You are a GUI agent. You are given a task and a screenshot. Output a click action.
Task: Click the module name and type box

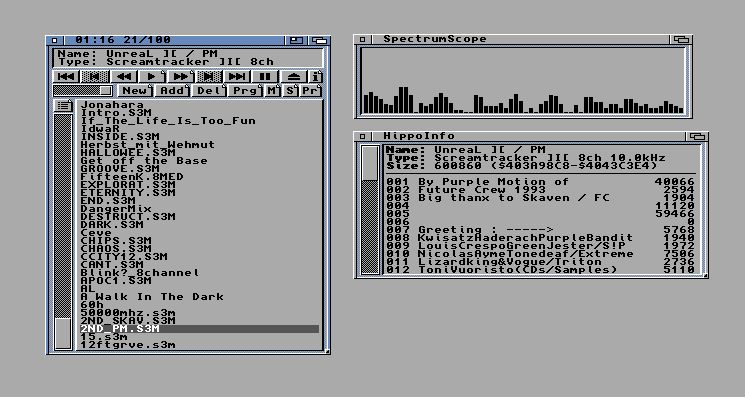188,58
